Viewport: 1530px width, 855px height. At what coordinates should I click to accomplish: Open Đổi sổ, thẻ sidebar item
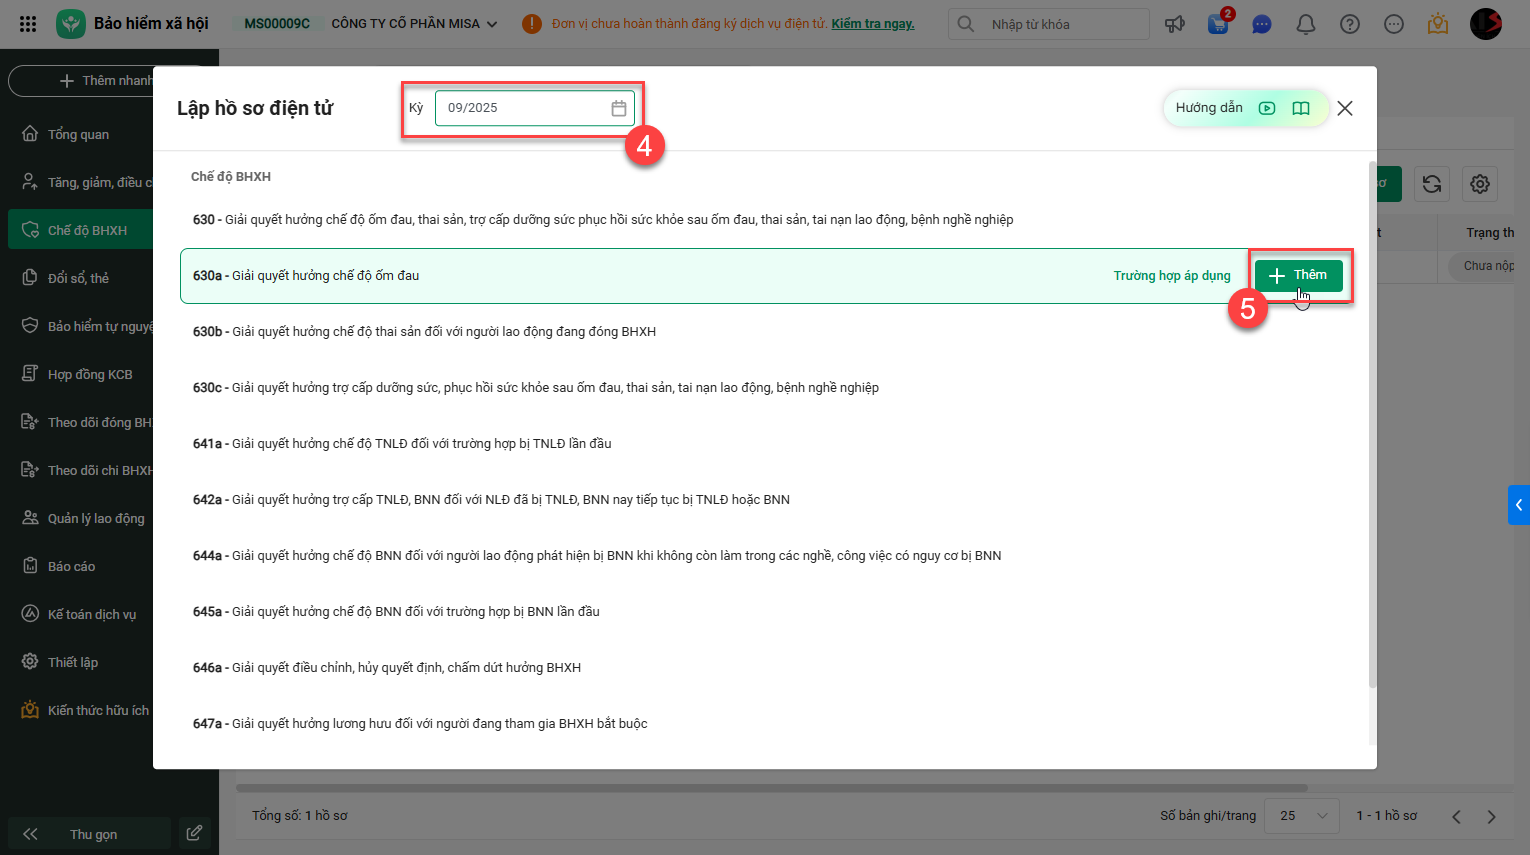80,278
